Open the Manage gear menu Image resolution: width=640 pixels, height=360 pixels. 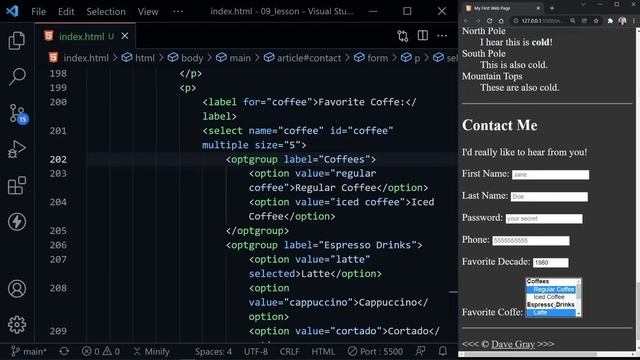[17, 324]
